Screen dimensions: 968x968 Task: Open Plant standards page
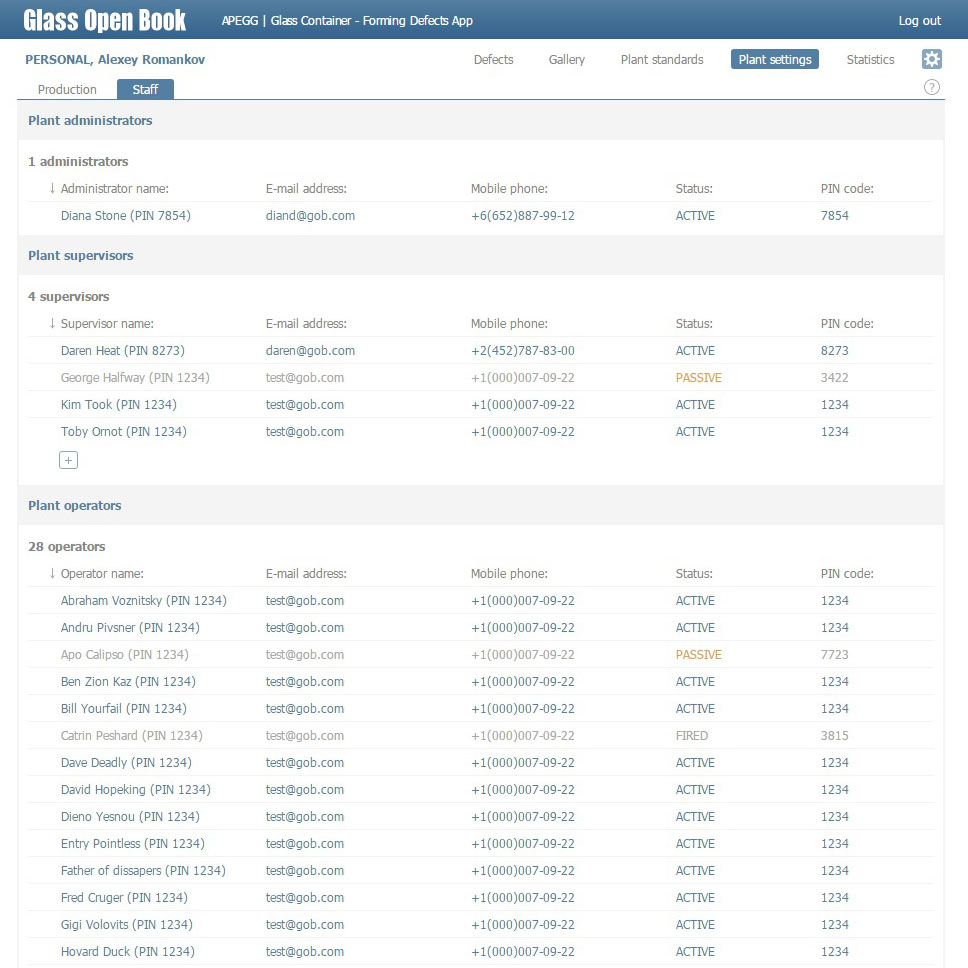coord(661,60)
